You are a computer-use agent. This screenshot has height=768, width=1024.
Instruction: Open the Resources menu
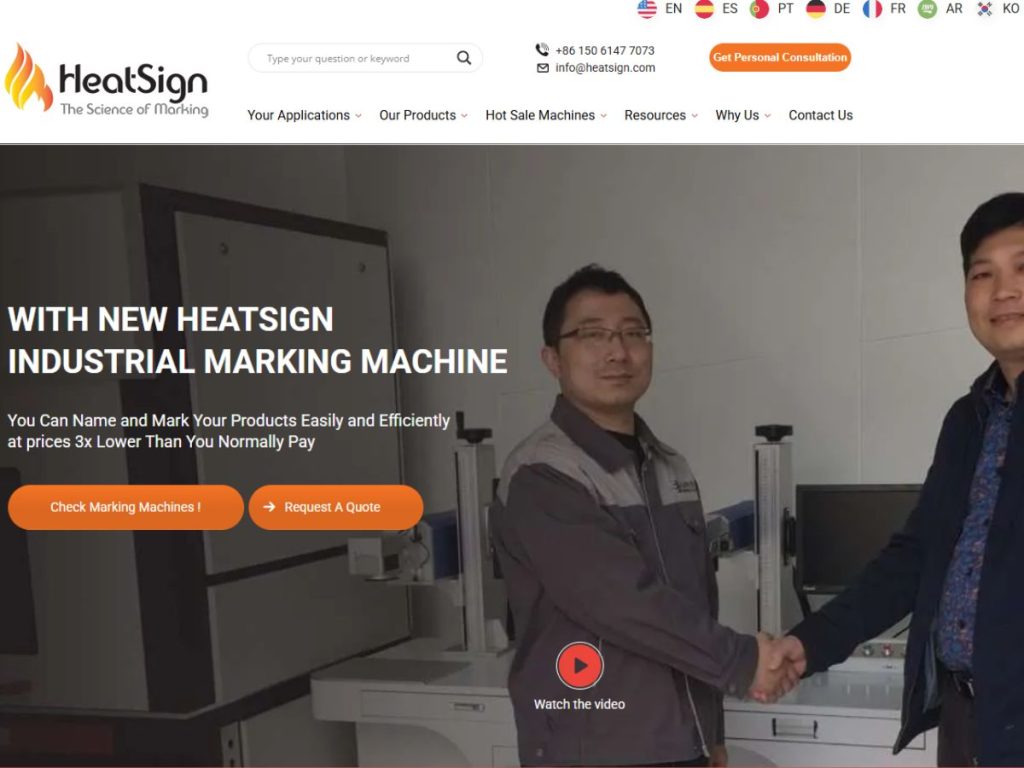click(x=655, y=116)
